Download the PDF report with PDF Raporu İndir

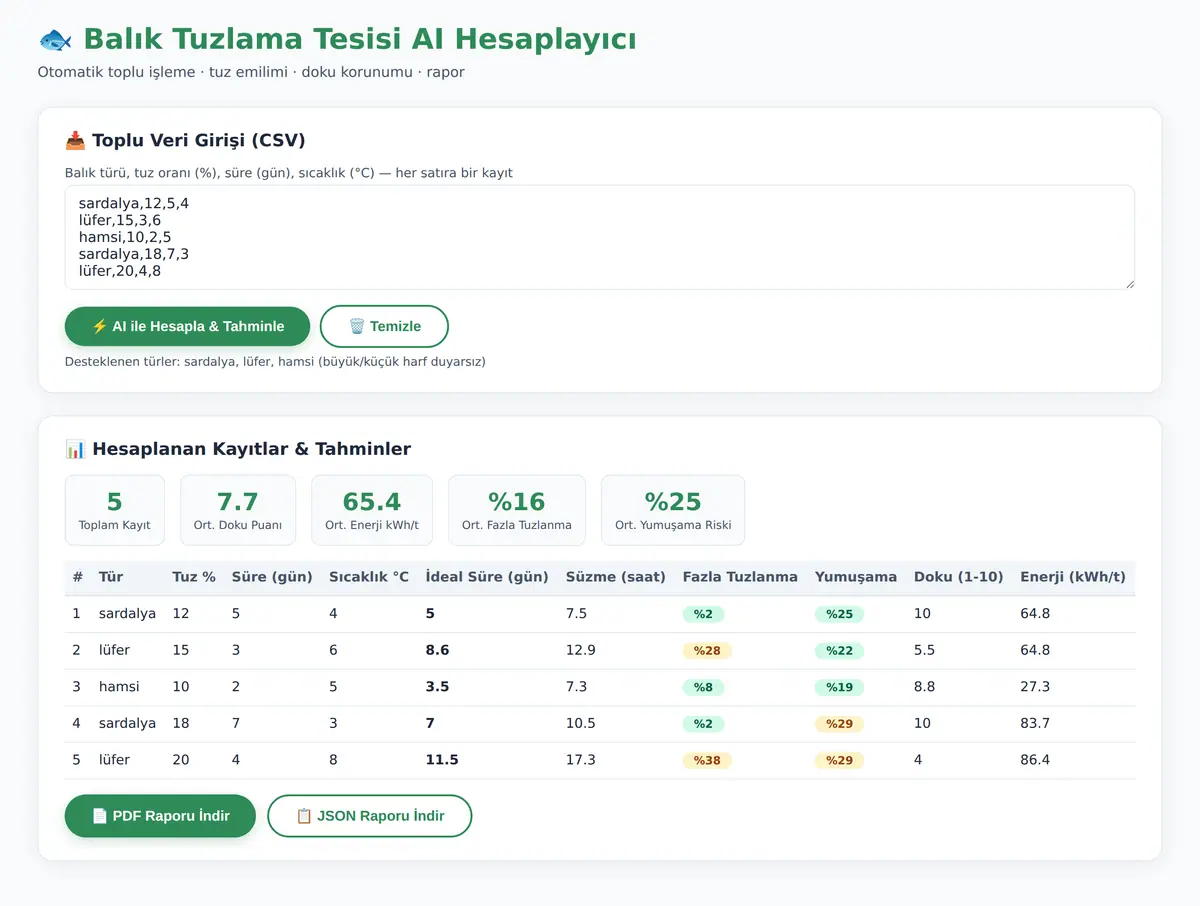click(160, 816)
